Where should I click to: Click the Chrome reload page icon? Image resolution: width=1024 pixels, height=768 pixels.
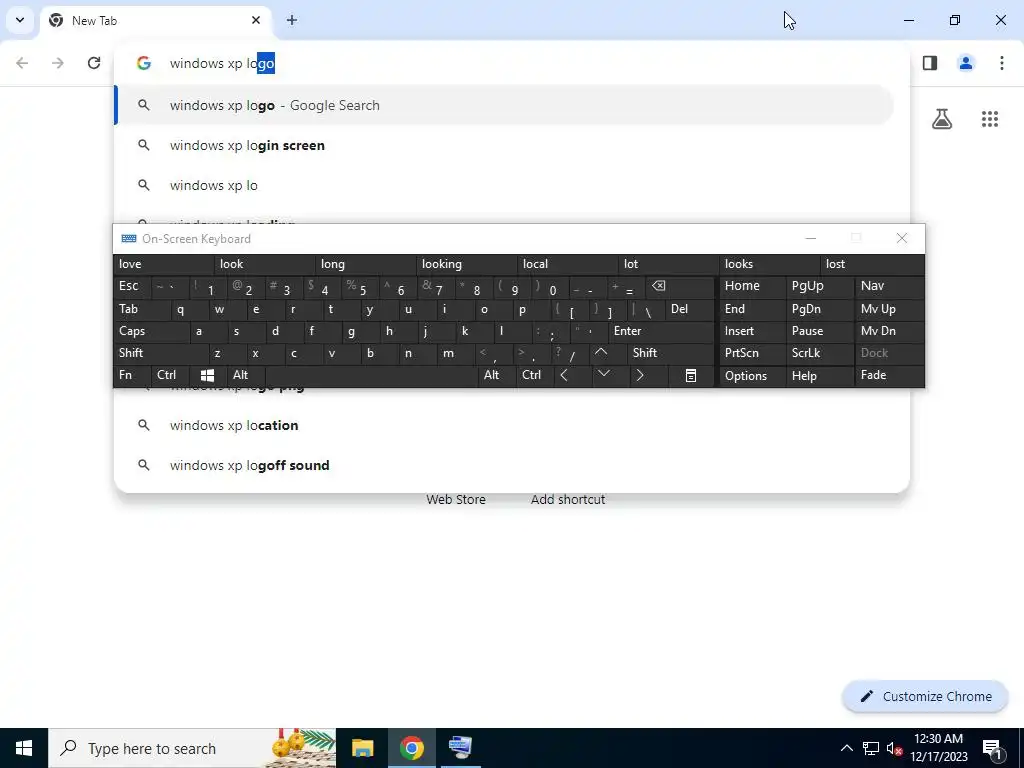94,63
